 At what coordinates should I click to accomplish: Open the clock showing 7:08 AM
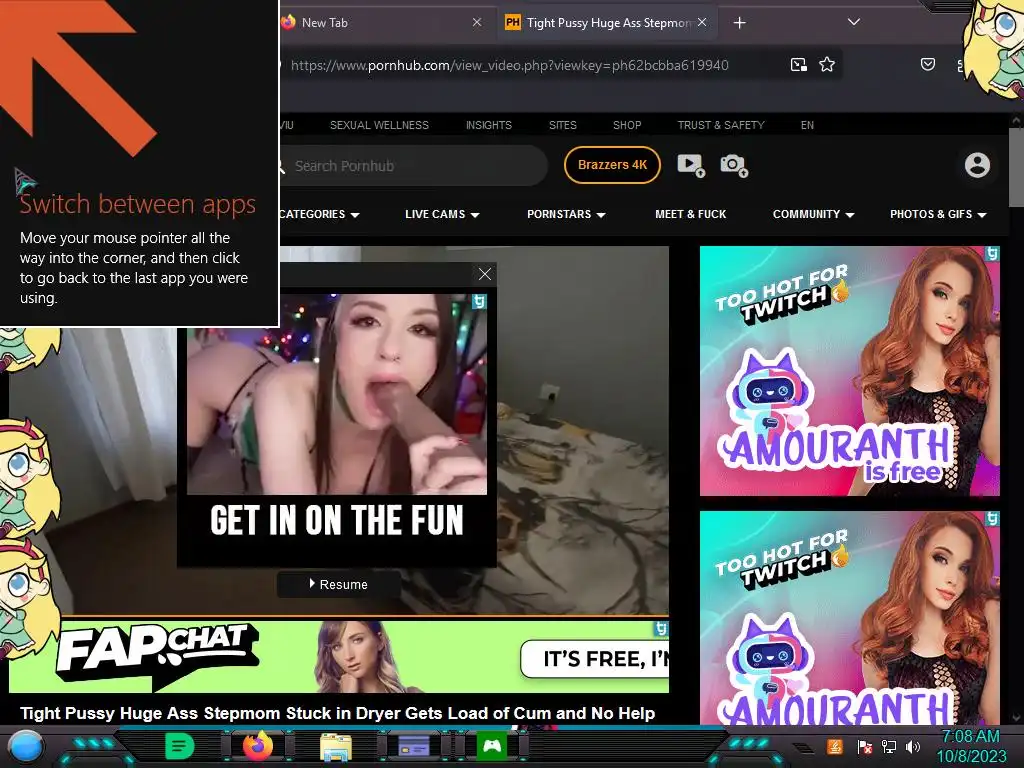coord(972,746)
